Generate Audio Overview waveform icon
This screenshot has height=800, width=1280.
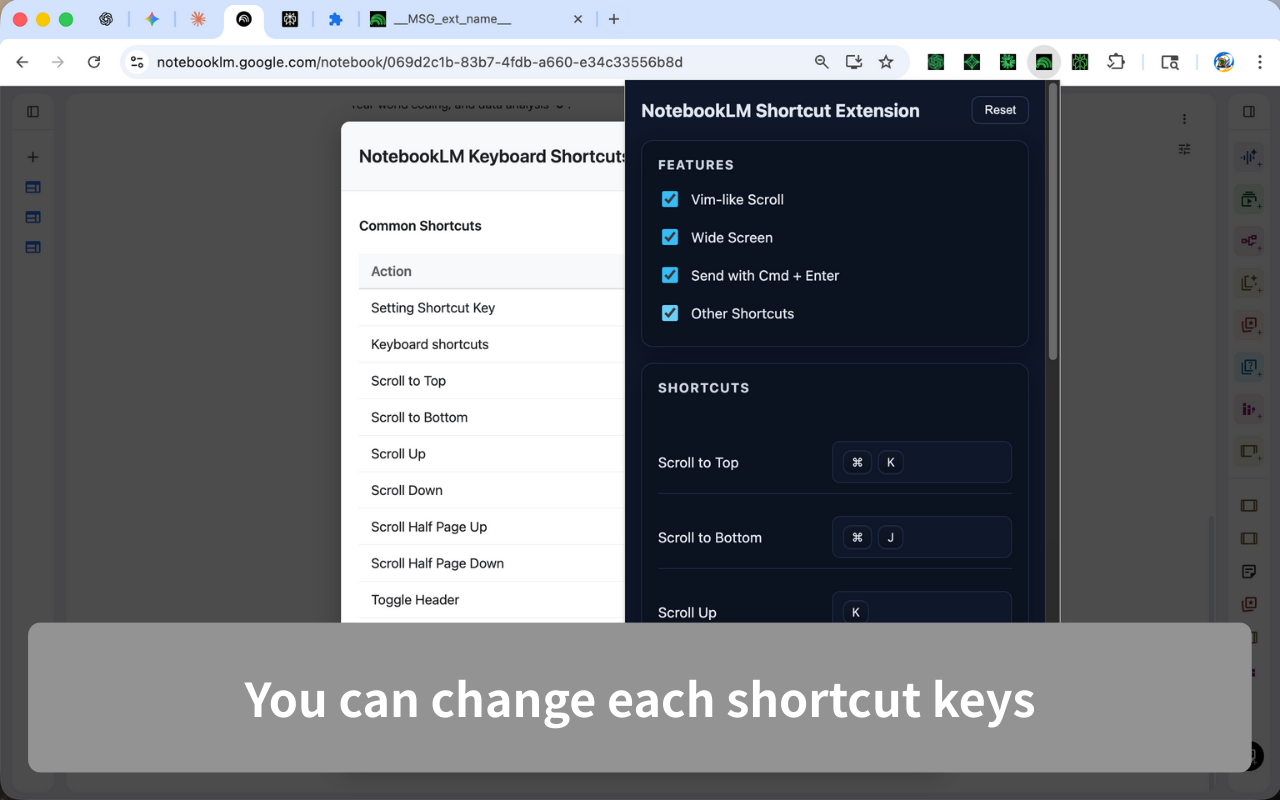pos(1249,157)
